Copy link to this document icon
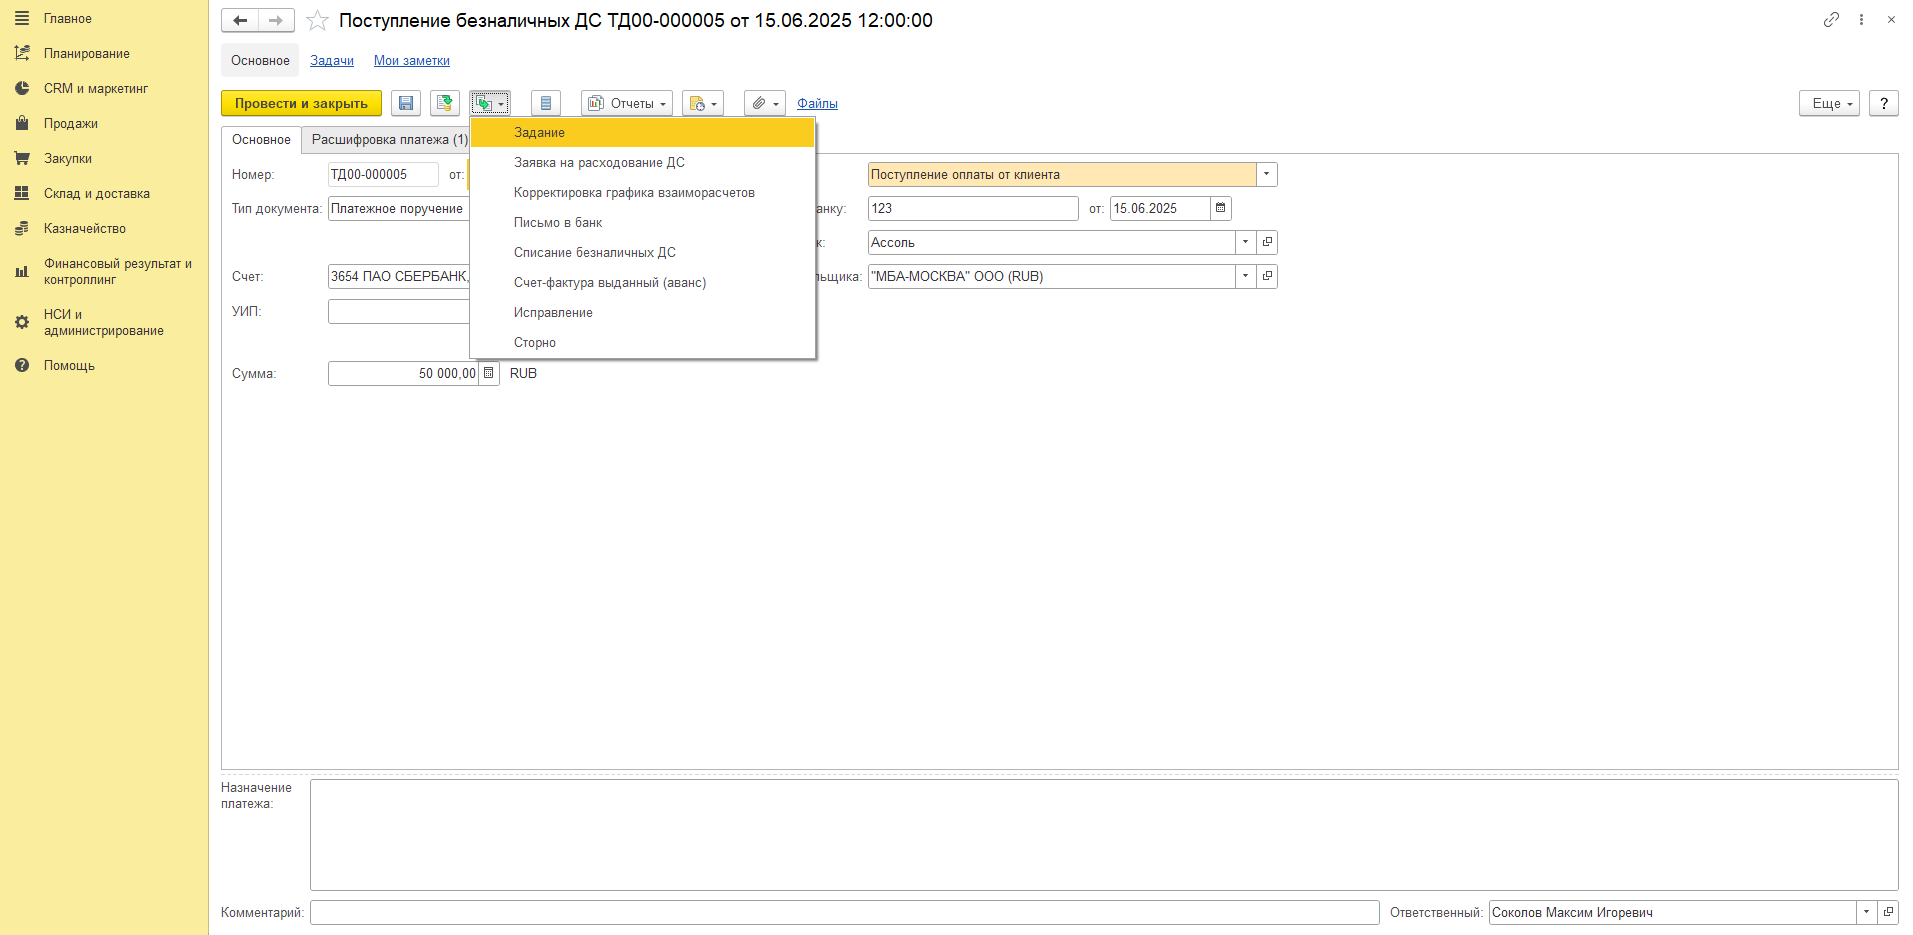 1831,19
